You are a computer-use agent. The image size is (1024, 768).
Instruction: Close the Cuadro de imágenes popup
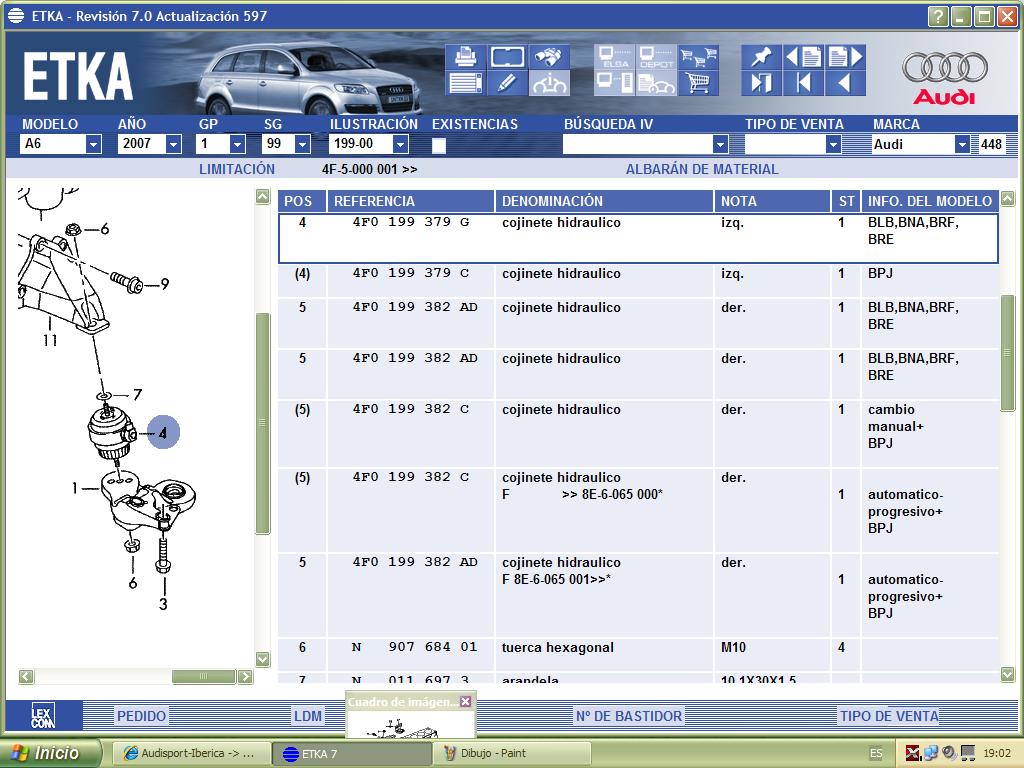(465, 701)
